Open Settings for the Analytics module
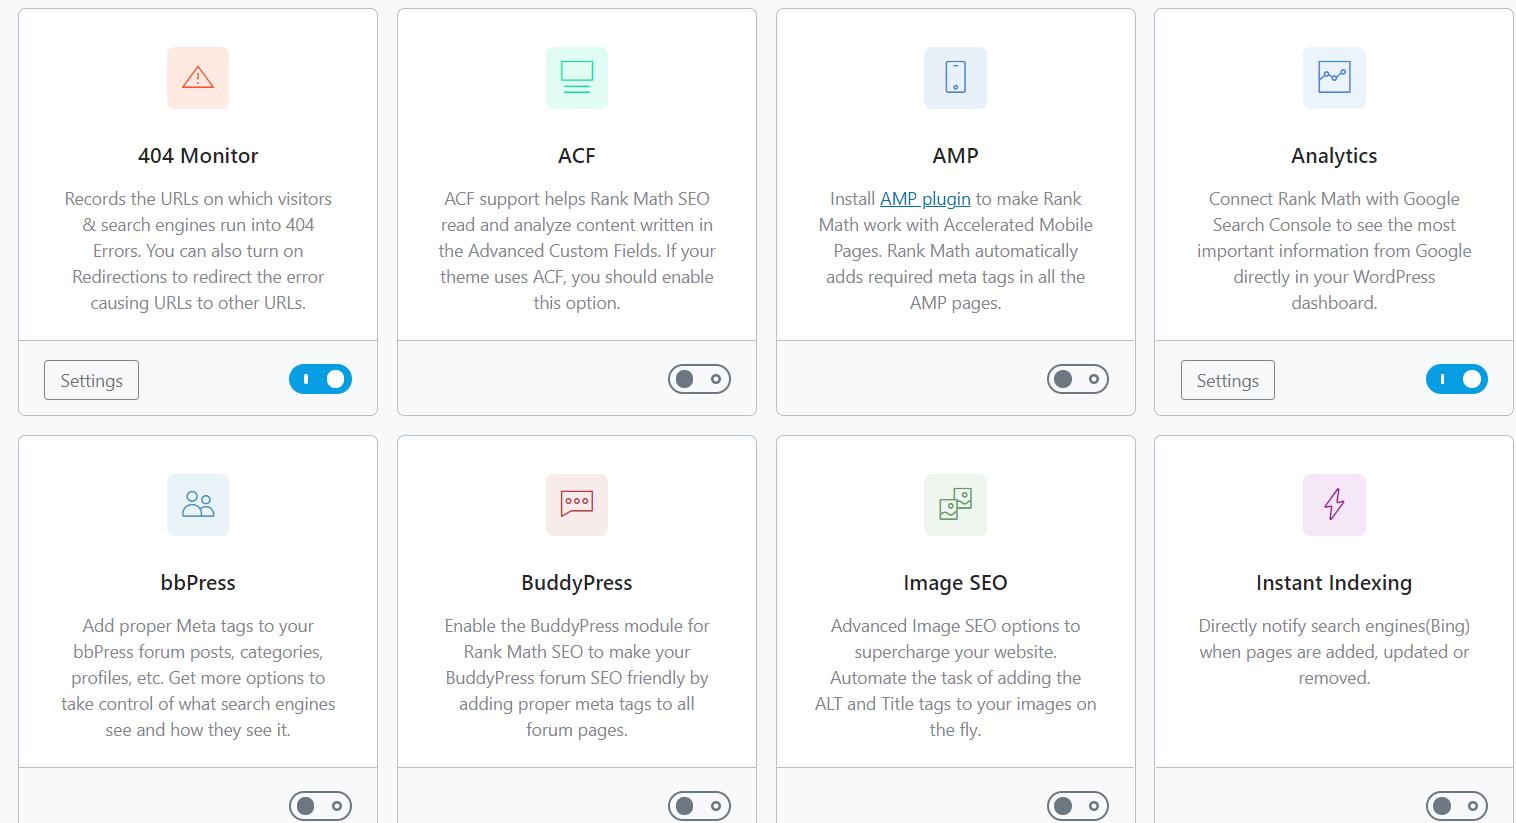1516x823 pixels. 1227,380
